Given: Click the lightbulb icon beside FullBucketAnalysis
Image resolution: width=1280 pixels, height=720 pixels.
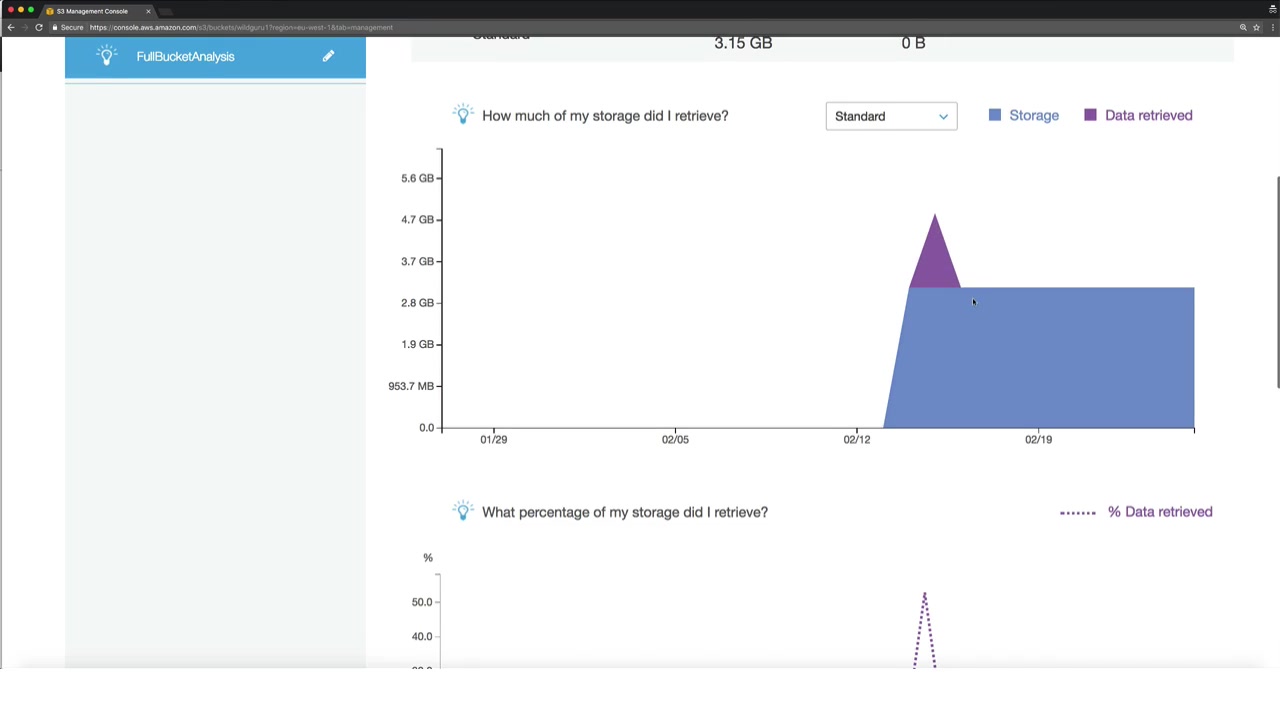Looking at the screenshot, I should click(x=107, y=55).
